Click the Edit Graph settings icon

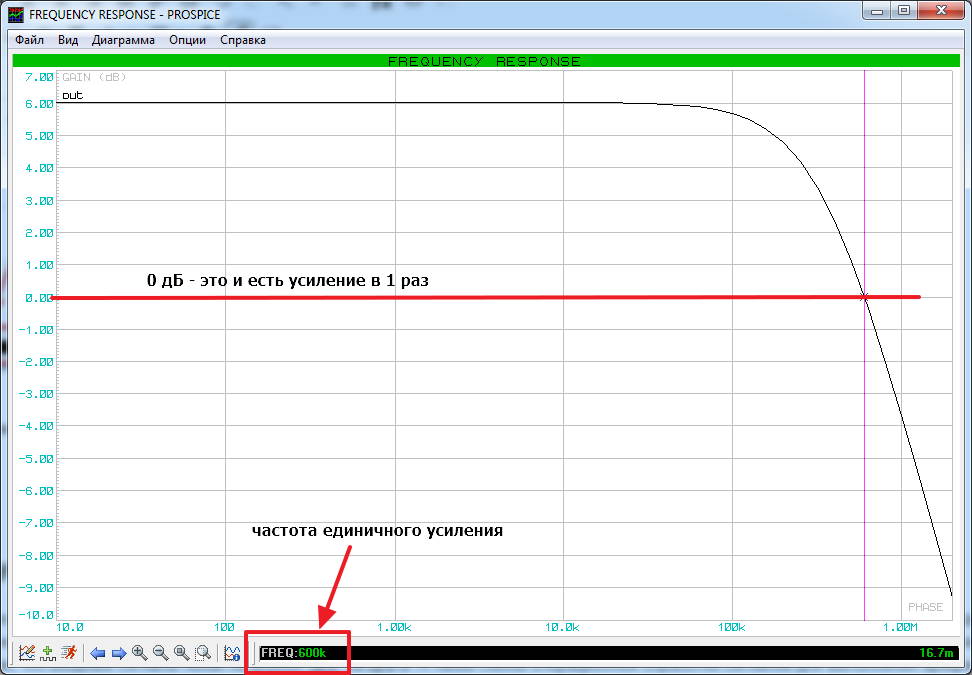pos(27,653)
